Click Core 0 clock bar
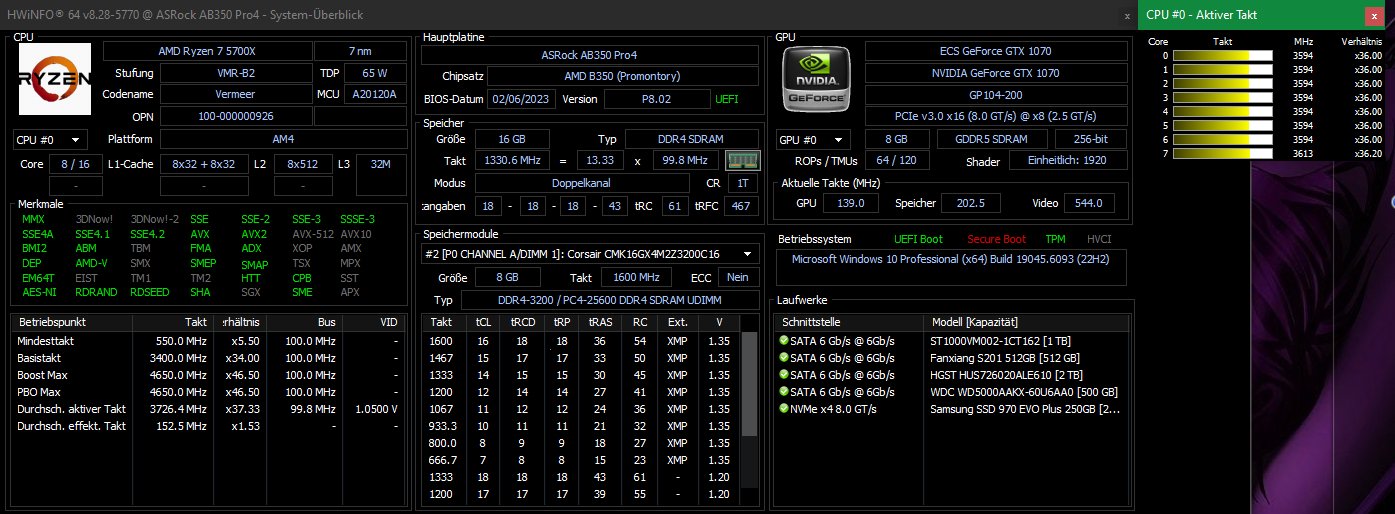This screenshot has width=1395, height=514. coord(1222,55)
